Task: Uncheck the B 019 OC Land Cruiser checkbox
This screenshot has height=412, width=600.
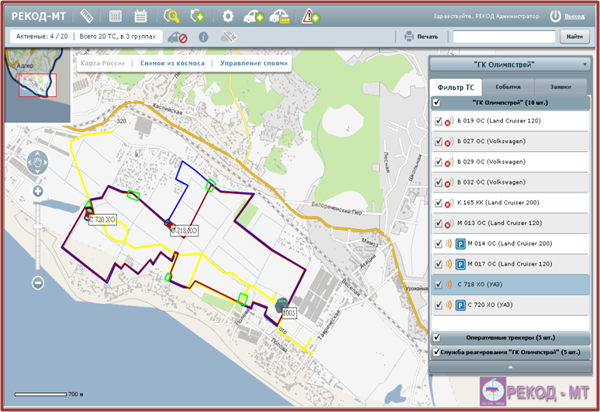Action: (x=438, y=121)
